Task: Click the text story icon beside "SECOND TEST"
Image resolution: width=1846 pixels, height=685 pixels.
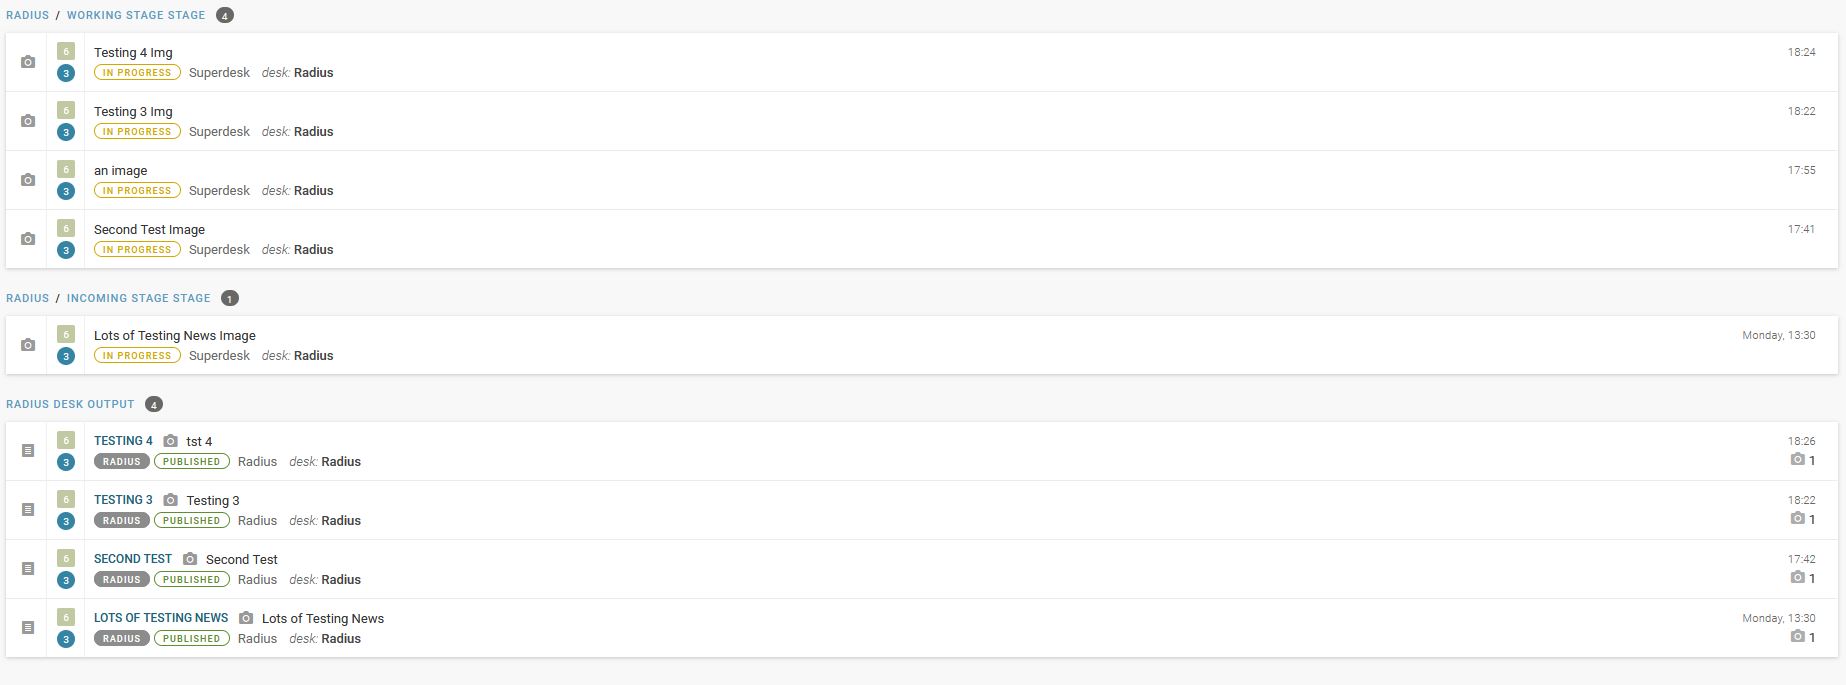Action: coord(26,568)
